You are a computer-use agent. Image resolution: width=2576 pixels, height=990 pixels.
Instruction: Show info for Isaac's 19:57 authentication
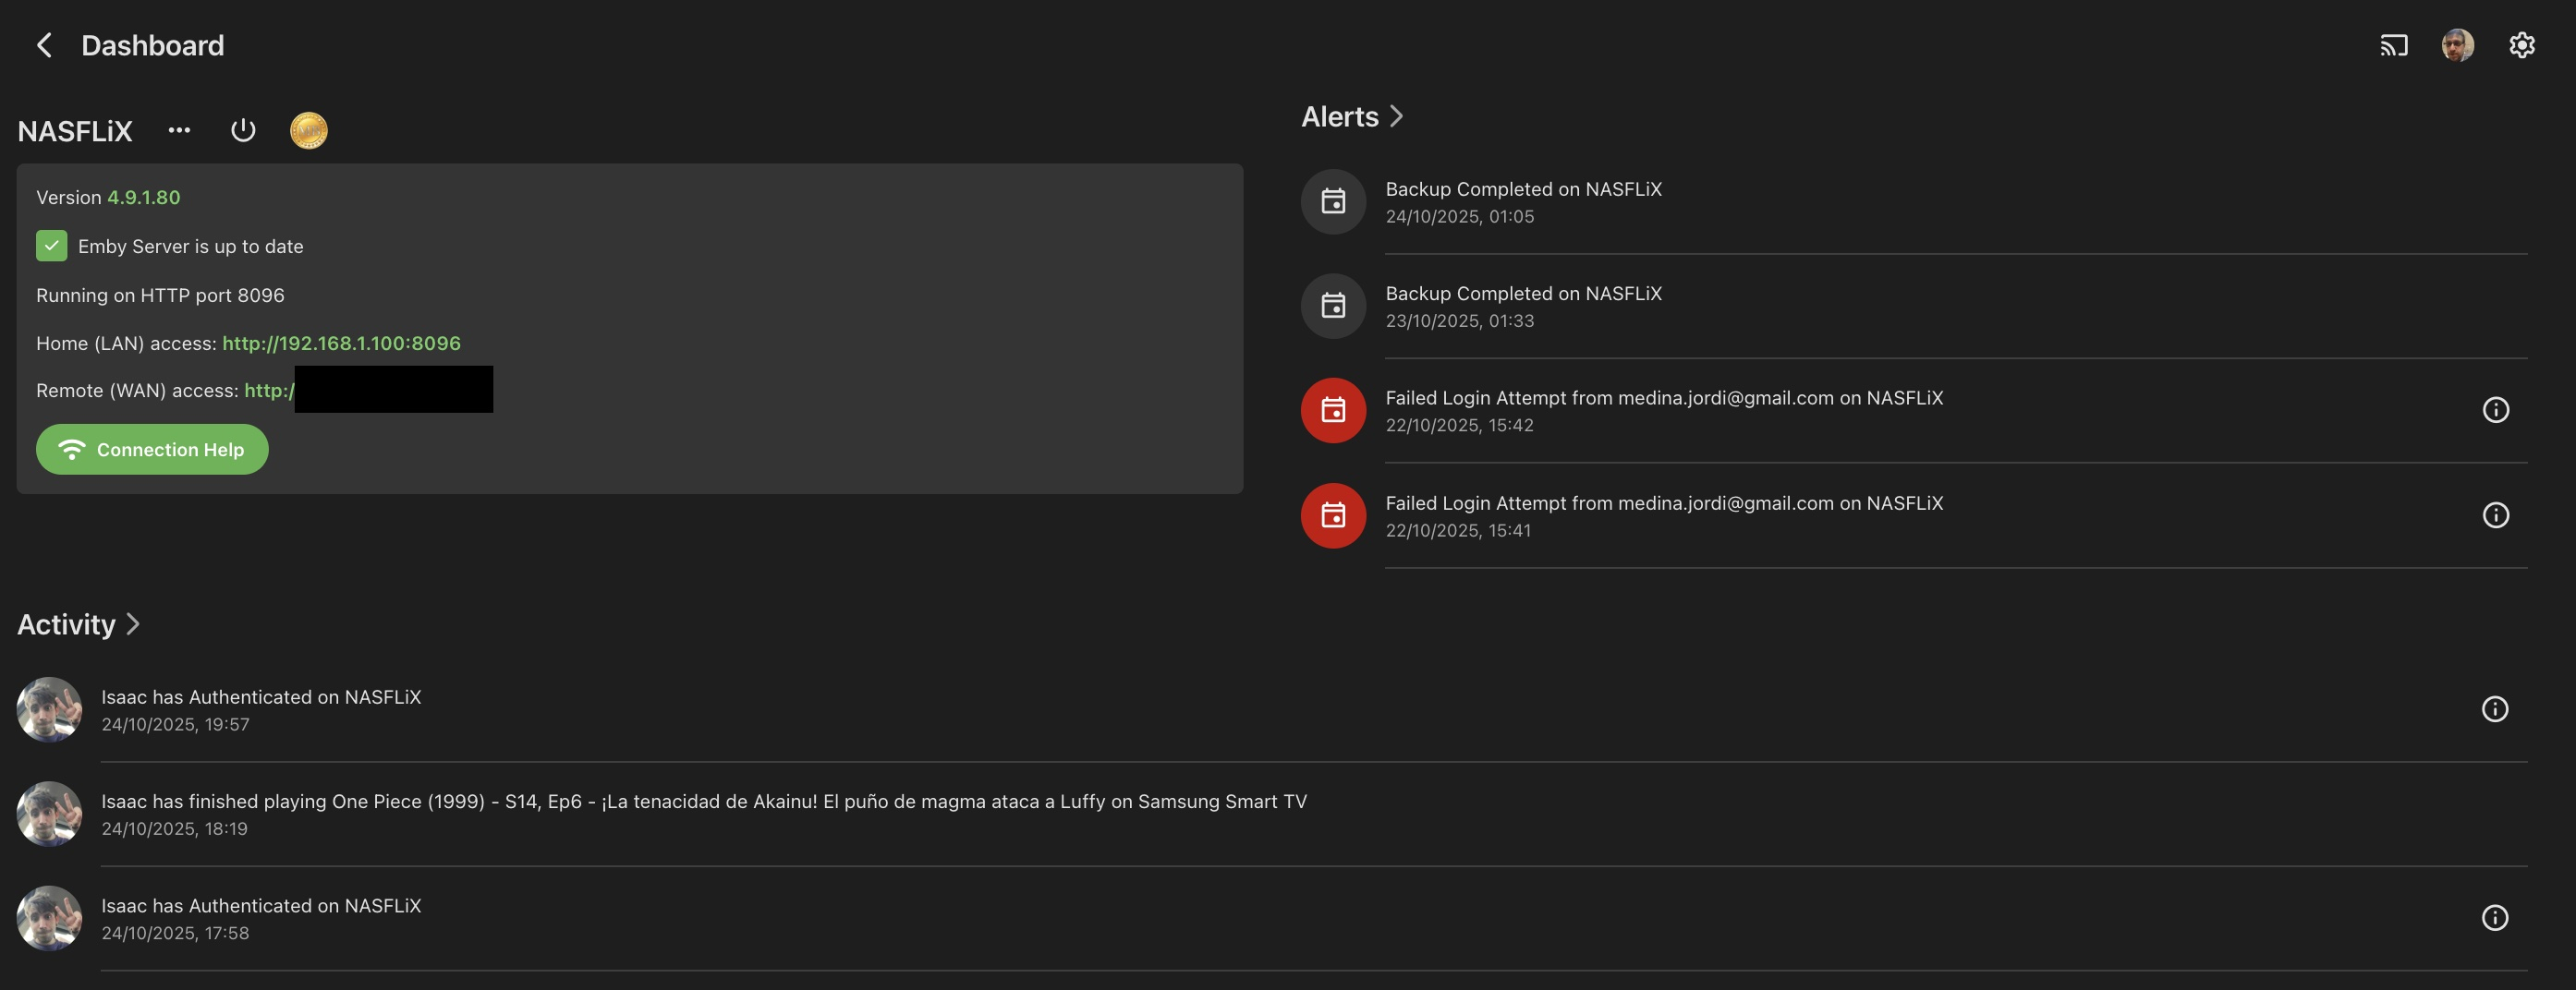tap(2494, 709)
